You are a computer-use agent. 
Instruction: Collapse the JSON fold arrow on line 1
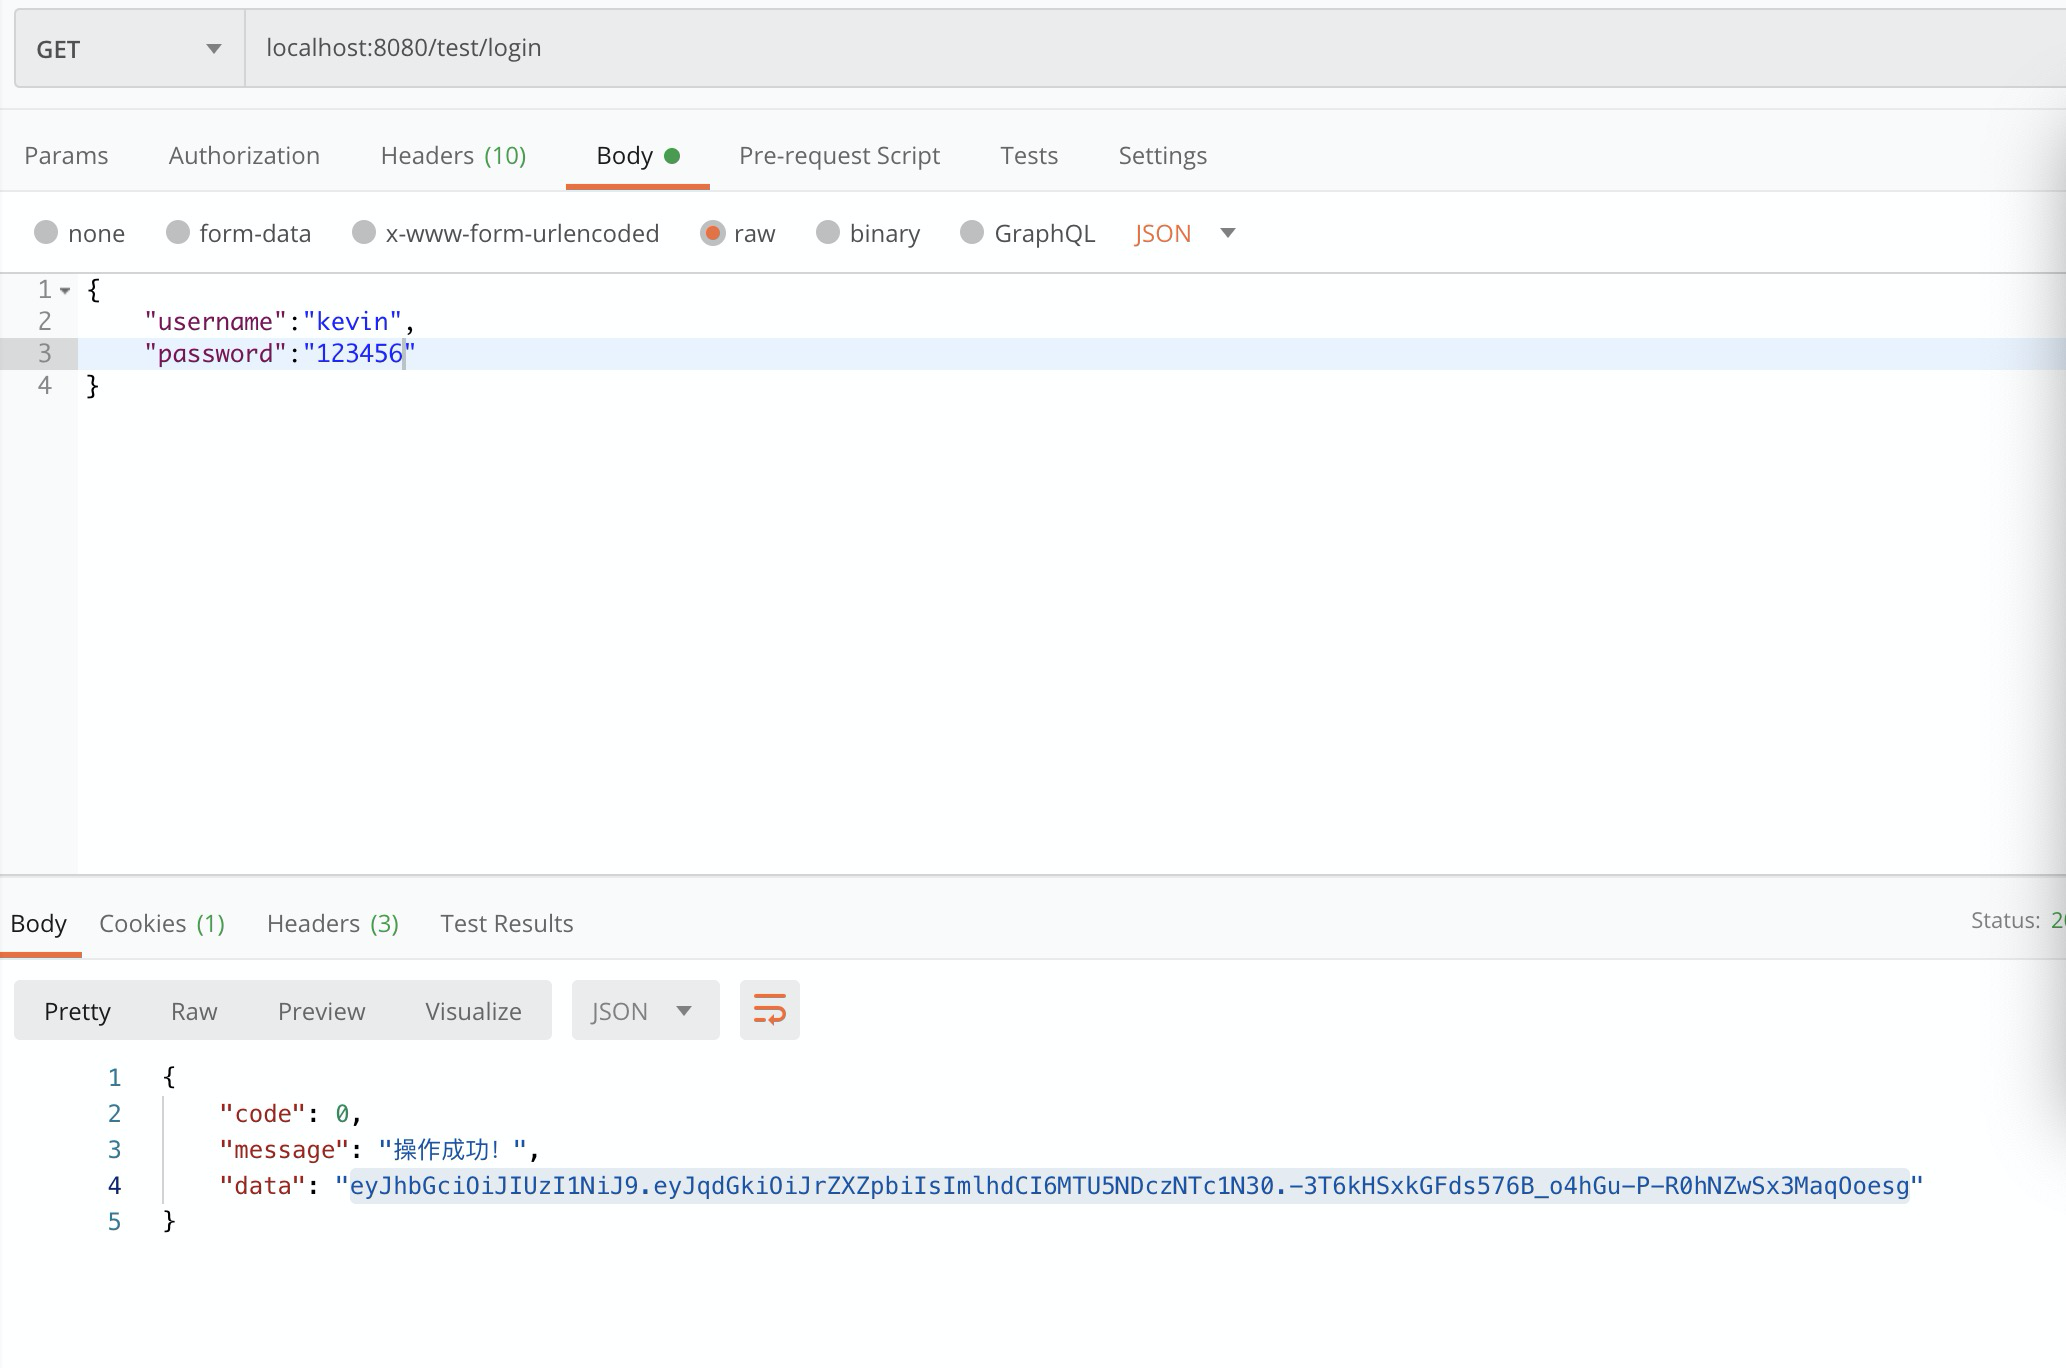[x=65, y=291]
